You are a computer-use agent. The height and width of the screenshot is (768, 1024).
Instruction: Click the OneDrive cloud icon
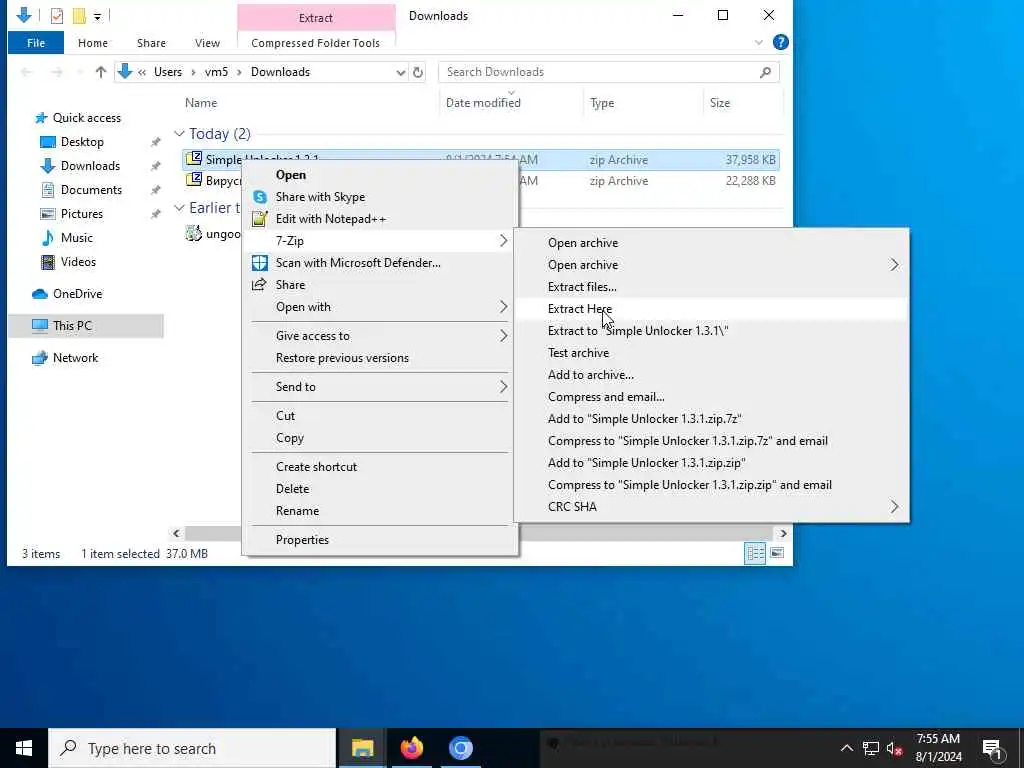click(x=40, y=294)
